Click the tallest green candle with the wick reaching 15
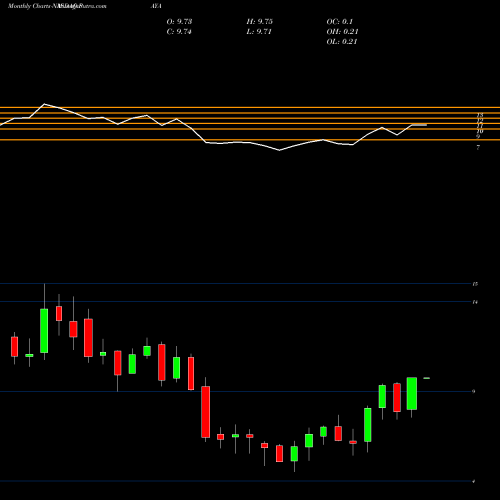The image size is (500, 500). pyautogui.click(x=44, y=331)
